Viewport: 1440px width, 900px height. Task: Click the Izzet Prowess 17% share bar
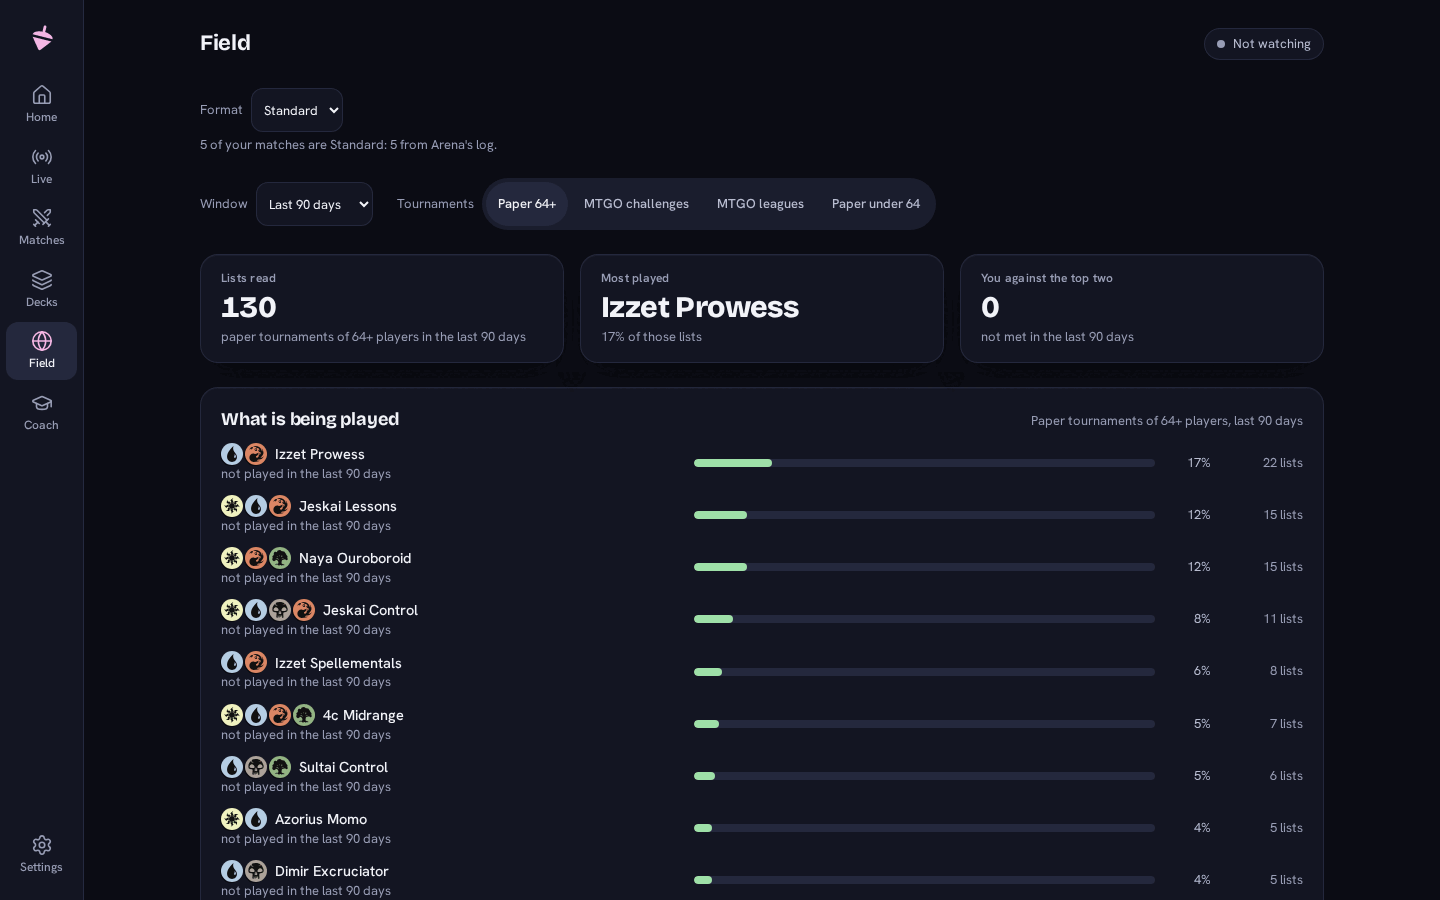coord(924,463)
